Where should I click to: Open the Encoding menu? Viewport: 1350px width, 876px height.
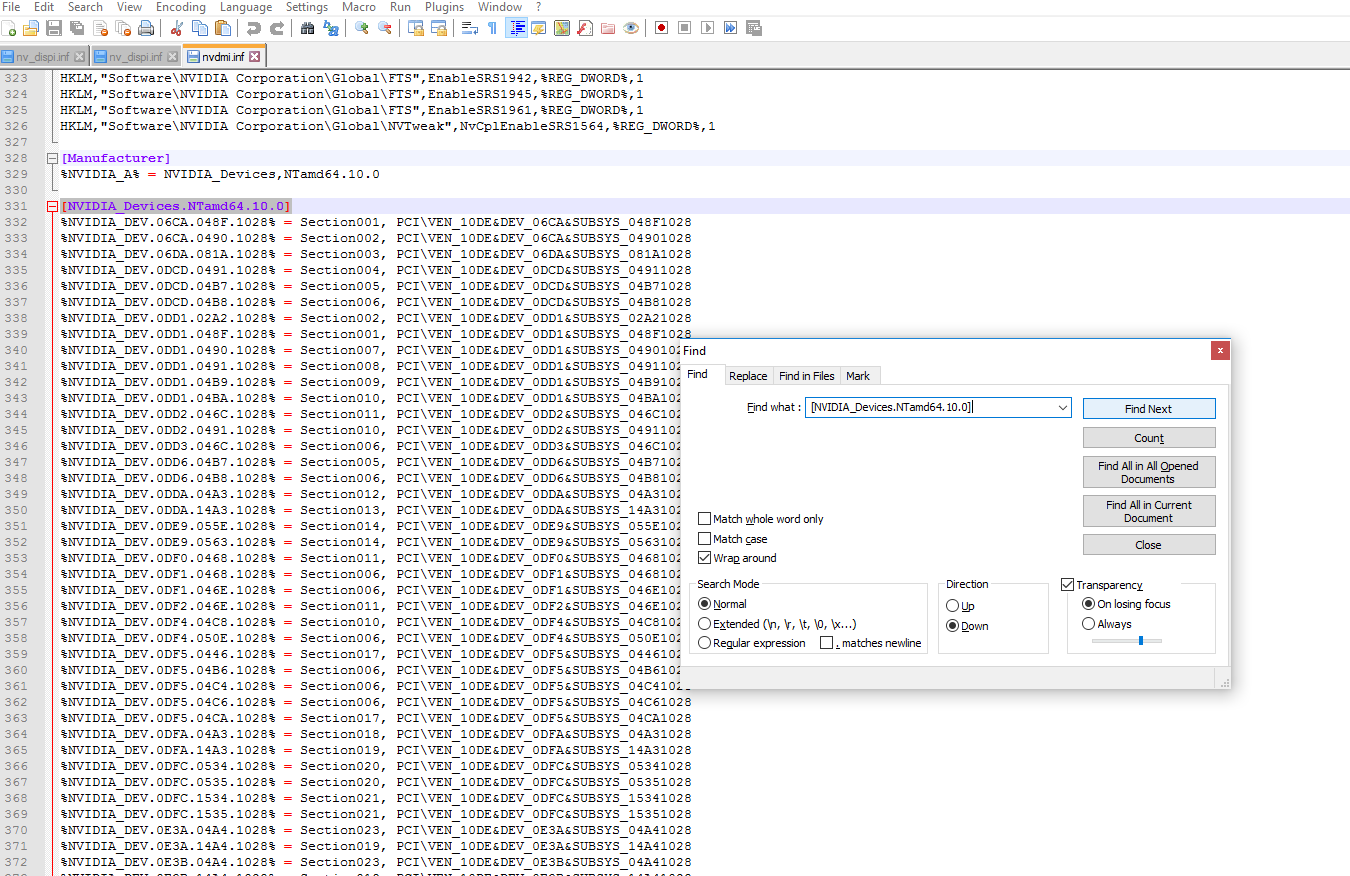tap(180, 7)
